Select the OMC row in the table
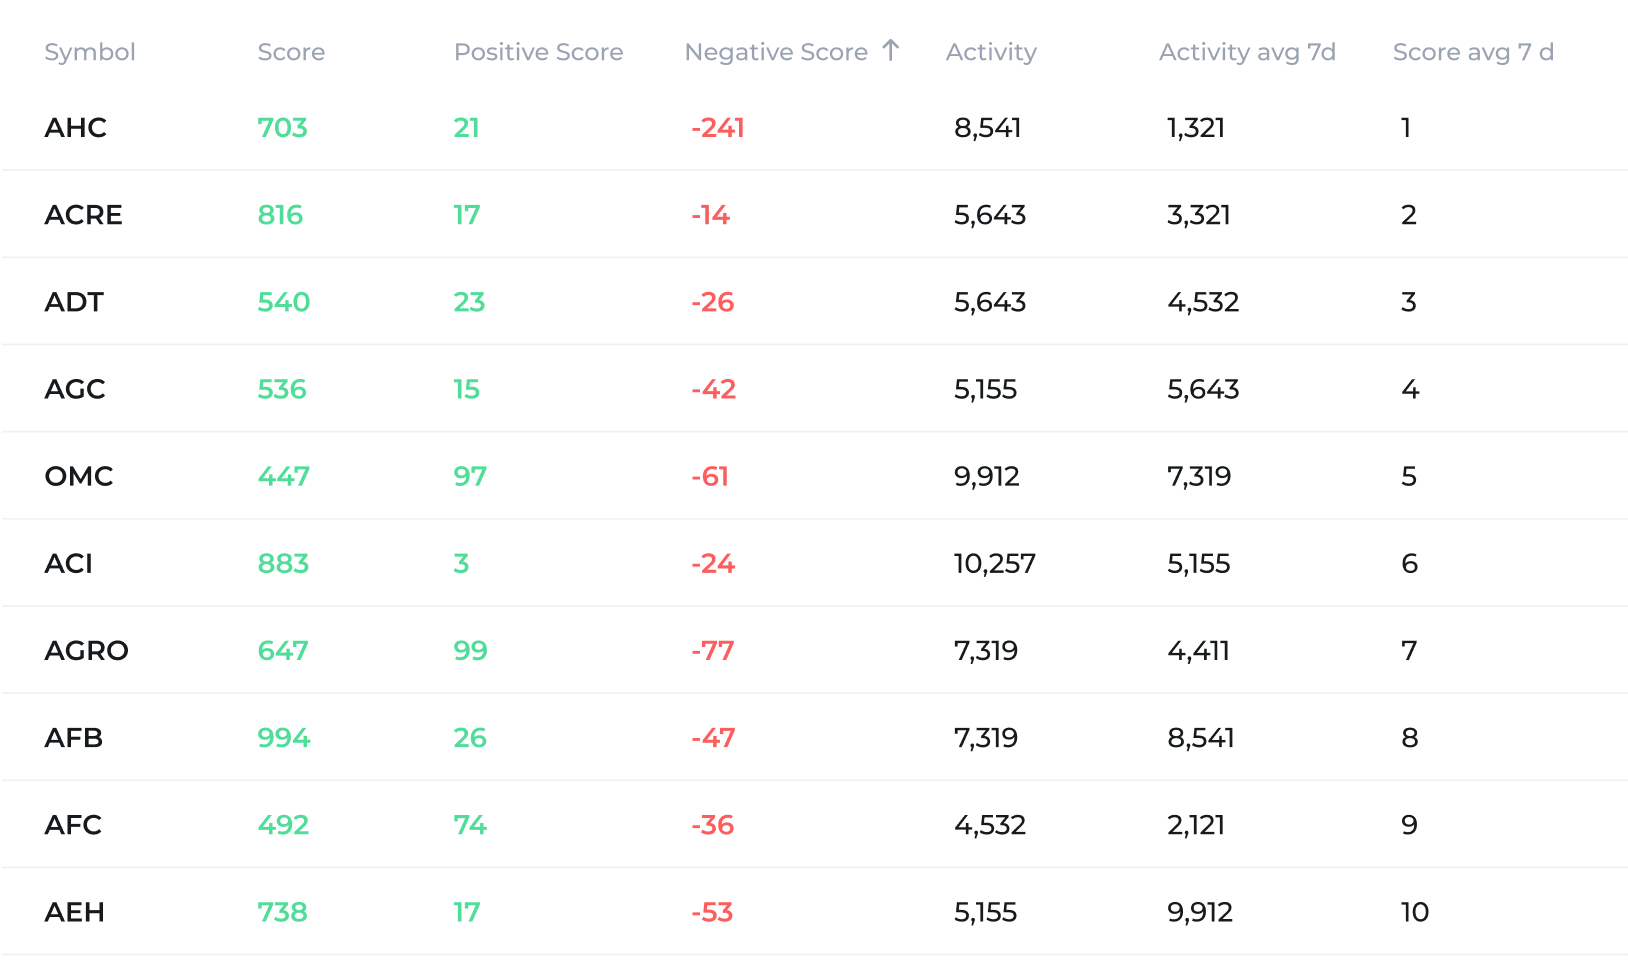The image size is (1628, 975). [78, 477]
